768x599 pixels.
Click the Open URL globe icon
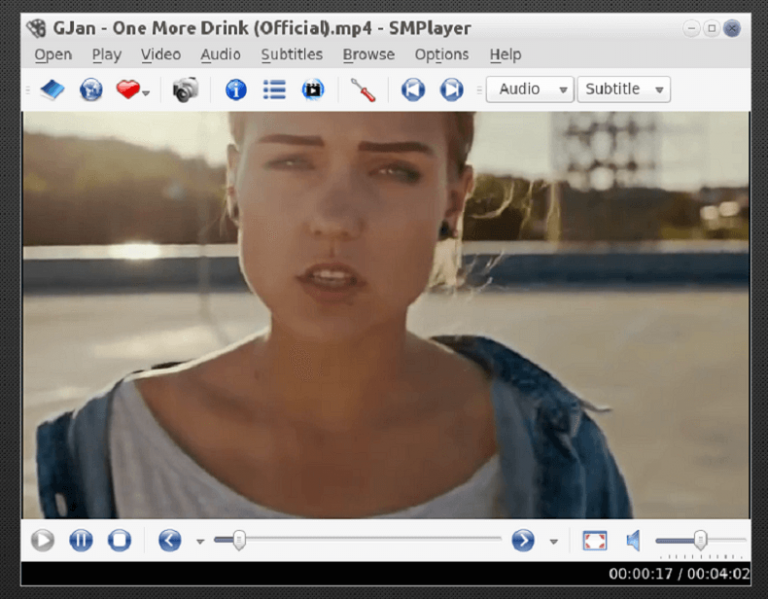91,90
